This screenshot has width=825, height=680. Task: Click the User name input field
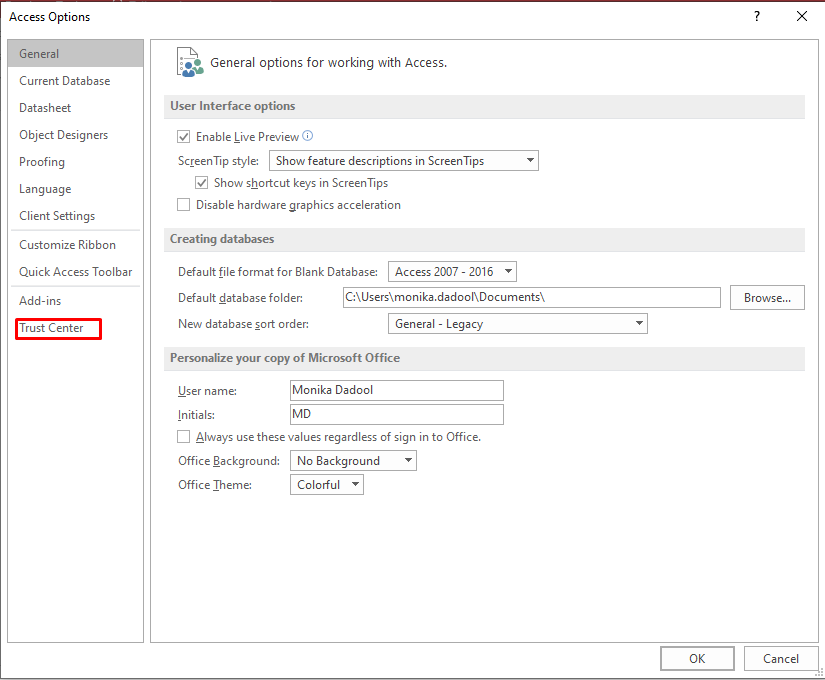[x=397, y=390]
